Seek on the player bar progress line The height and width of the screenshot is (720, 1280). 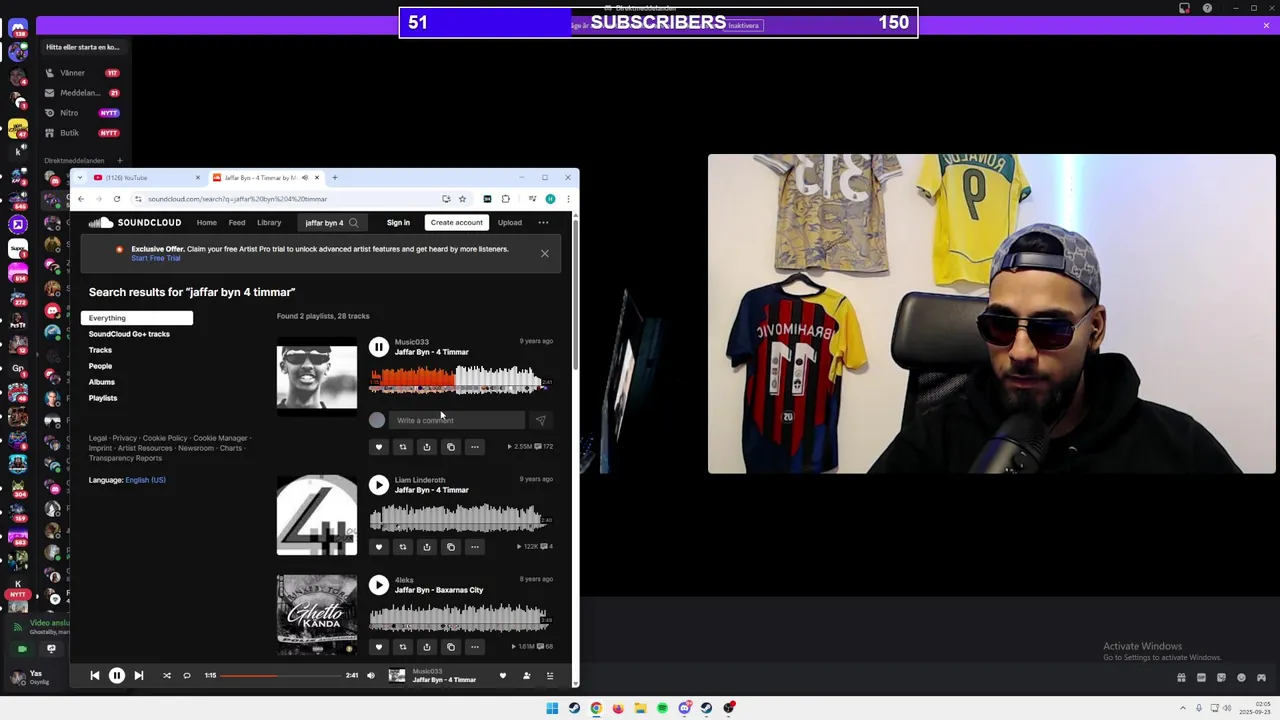coord(281,676)
